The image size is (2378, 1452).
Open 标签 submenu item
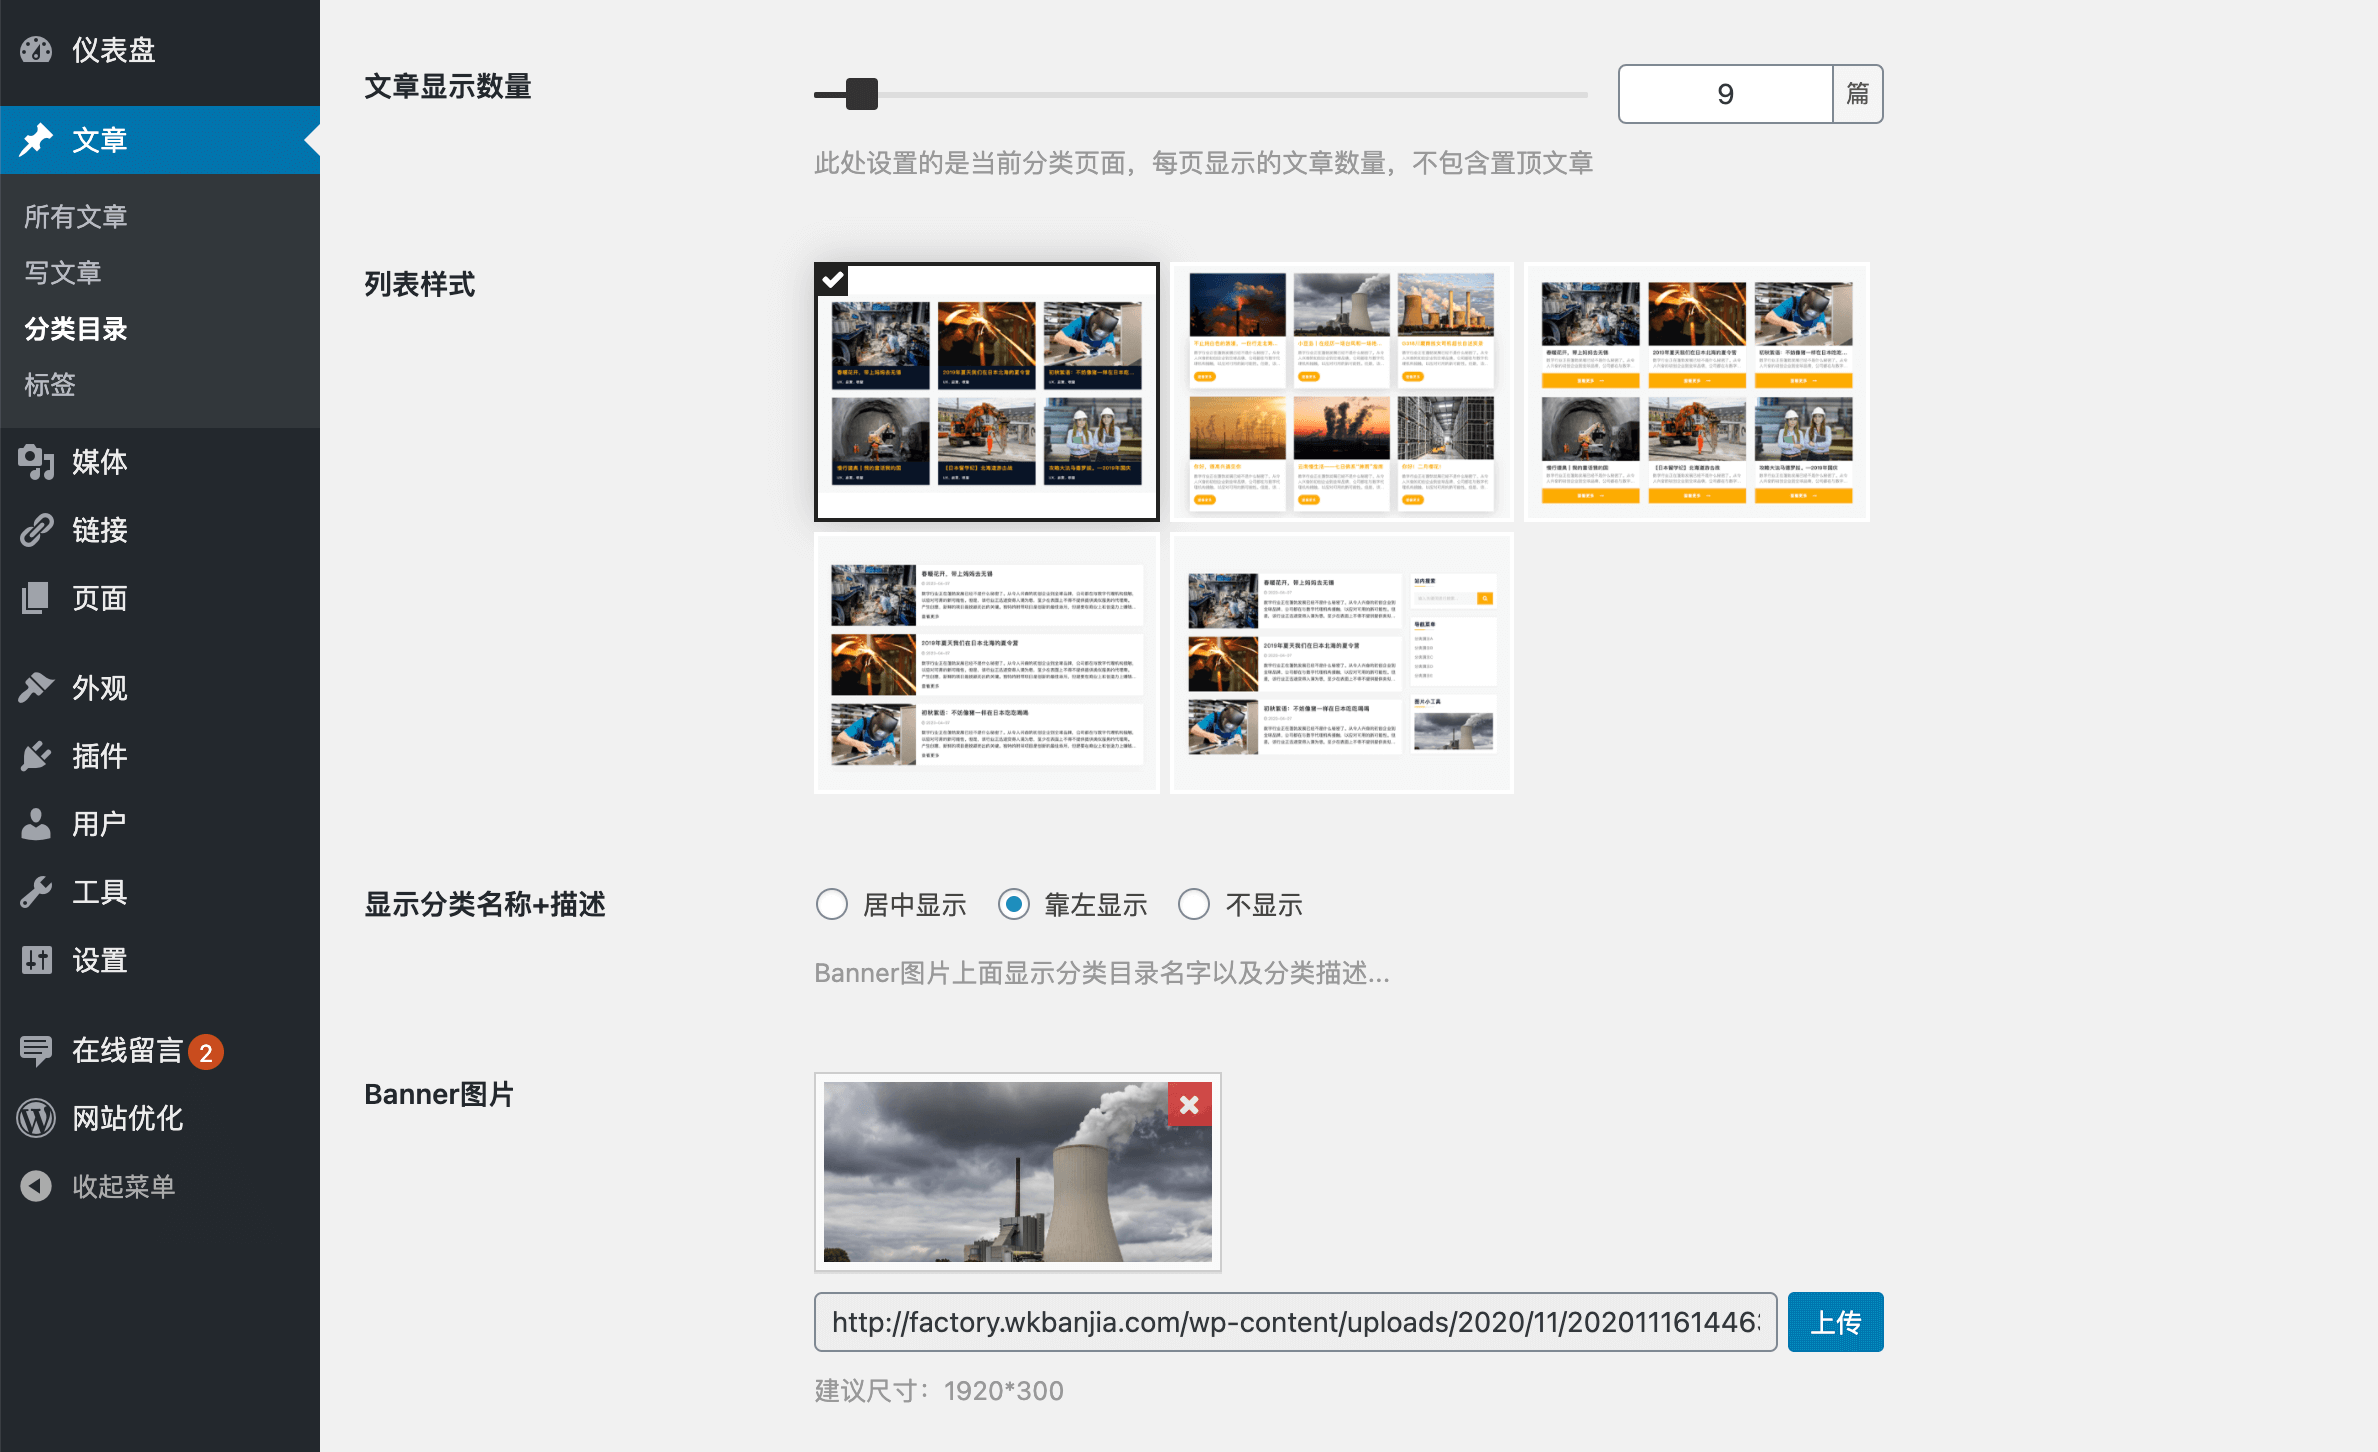click(x=50, y=385)
